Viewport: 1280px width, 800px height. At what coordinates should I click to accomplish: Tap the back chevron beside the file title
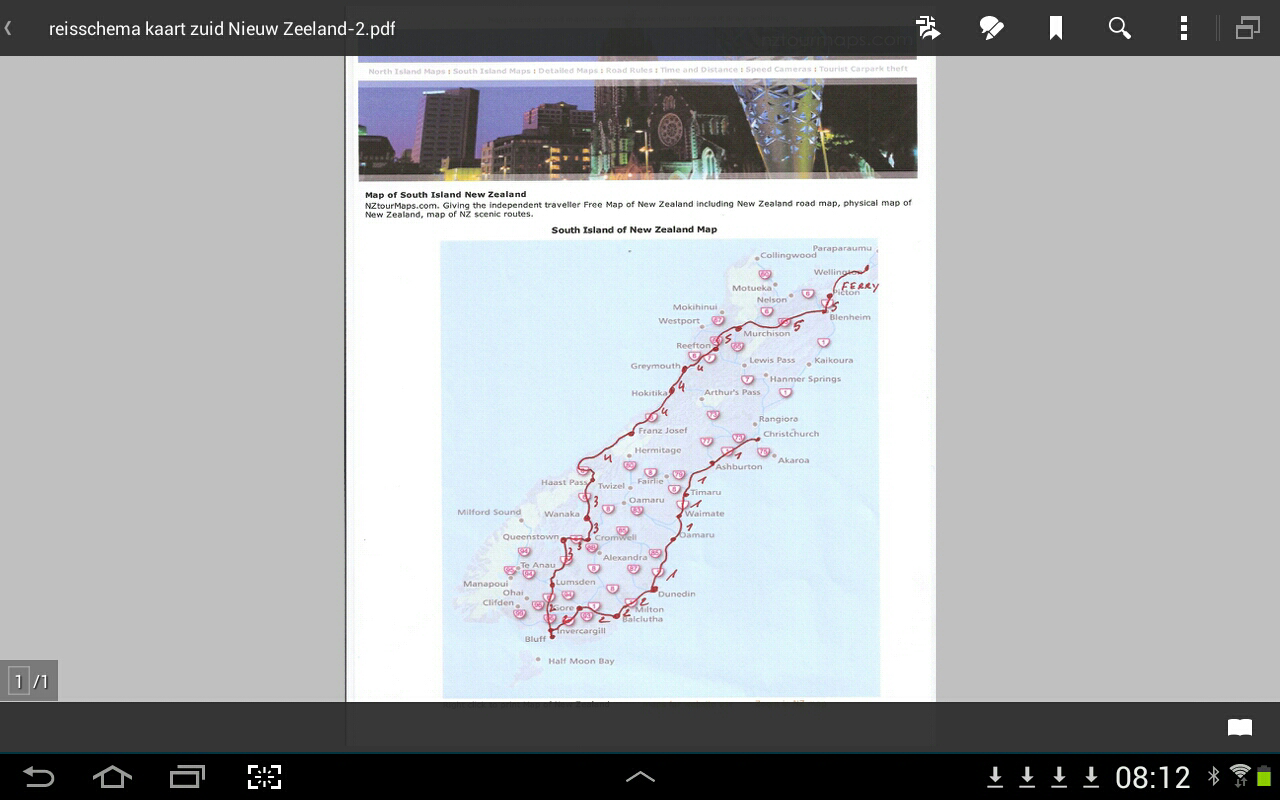pyautogui.click(x=8, y=28)
